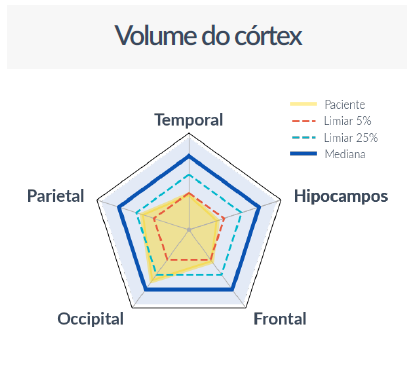Click the Limiar 25% vertex on Hipocampos axis

[242, 212]
